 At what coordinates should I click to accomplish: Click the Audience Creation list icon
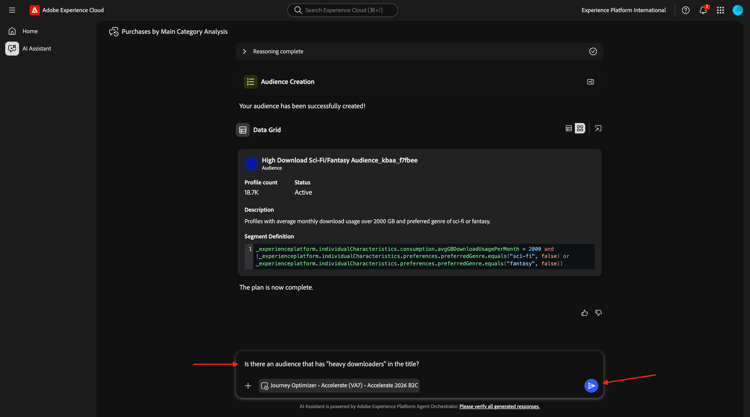pyautogui.click(x=250, y=82)
